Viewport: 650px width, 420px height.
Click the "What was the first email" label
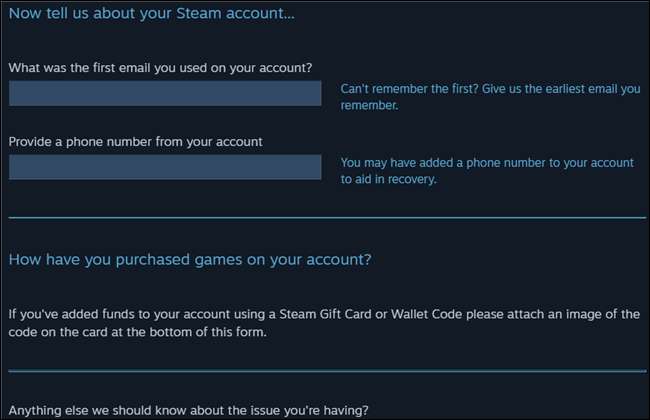point(160,67)
